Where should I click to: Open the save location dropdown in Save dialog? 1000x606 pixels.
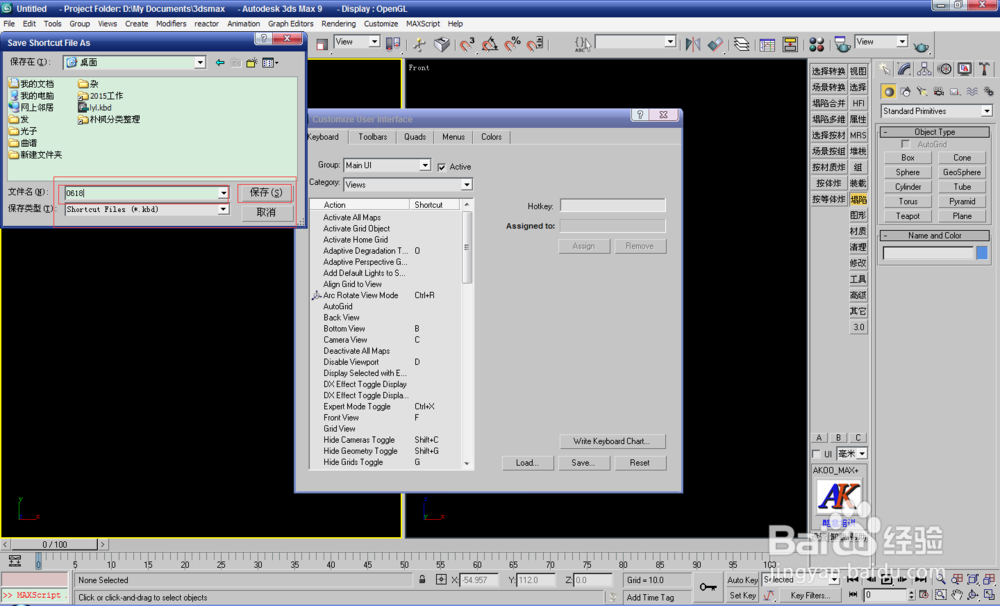pos(200,63)
